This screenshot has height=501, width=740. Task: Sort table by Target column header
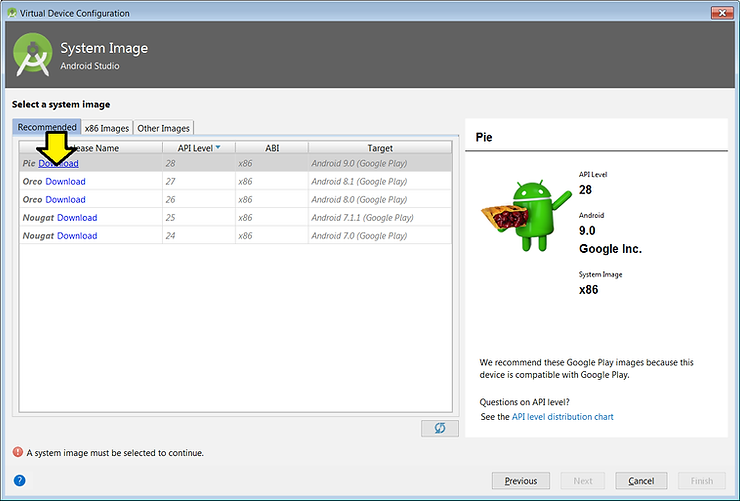pos(379,148)
